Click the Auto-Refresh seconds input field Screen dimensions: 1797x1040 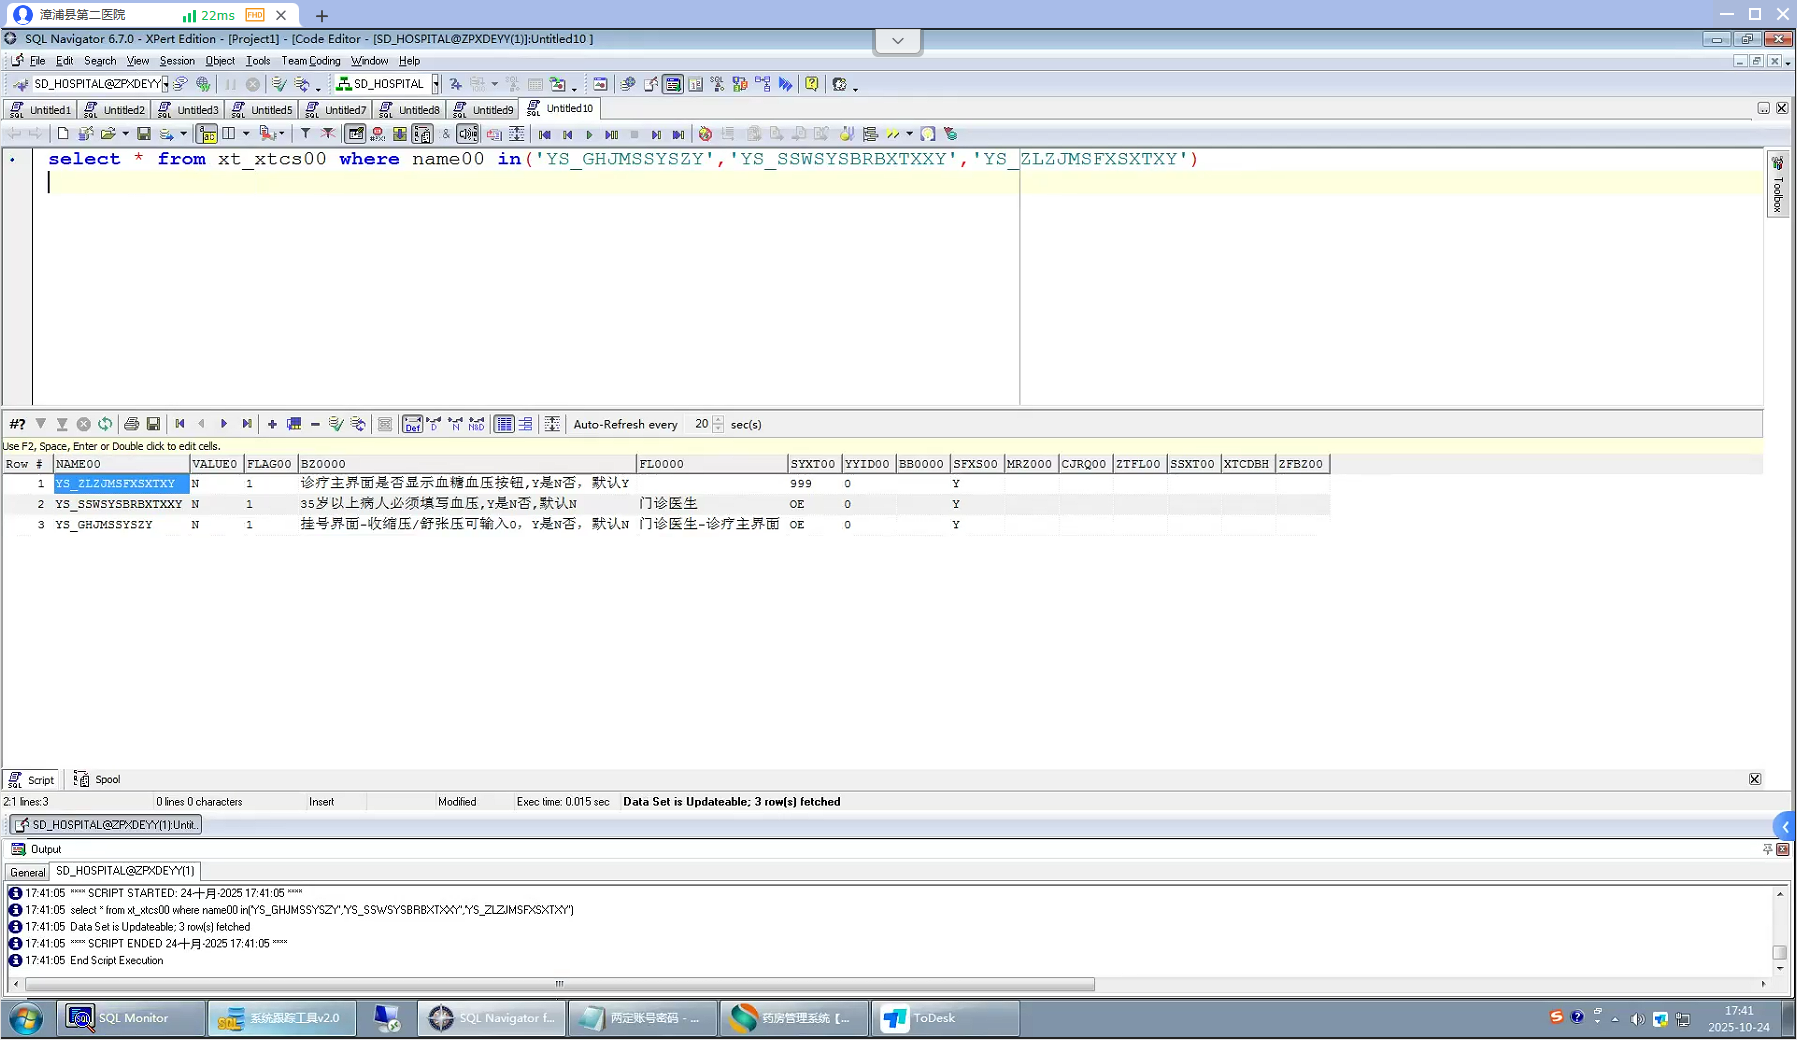click(700, 424)
